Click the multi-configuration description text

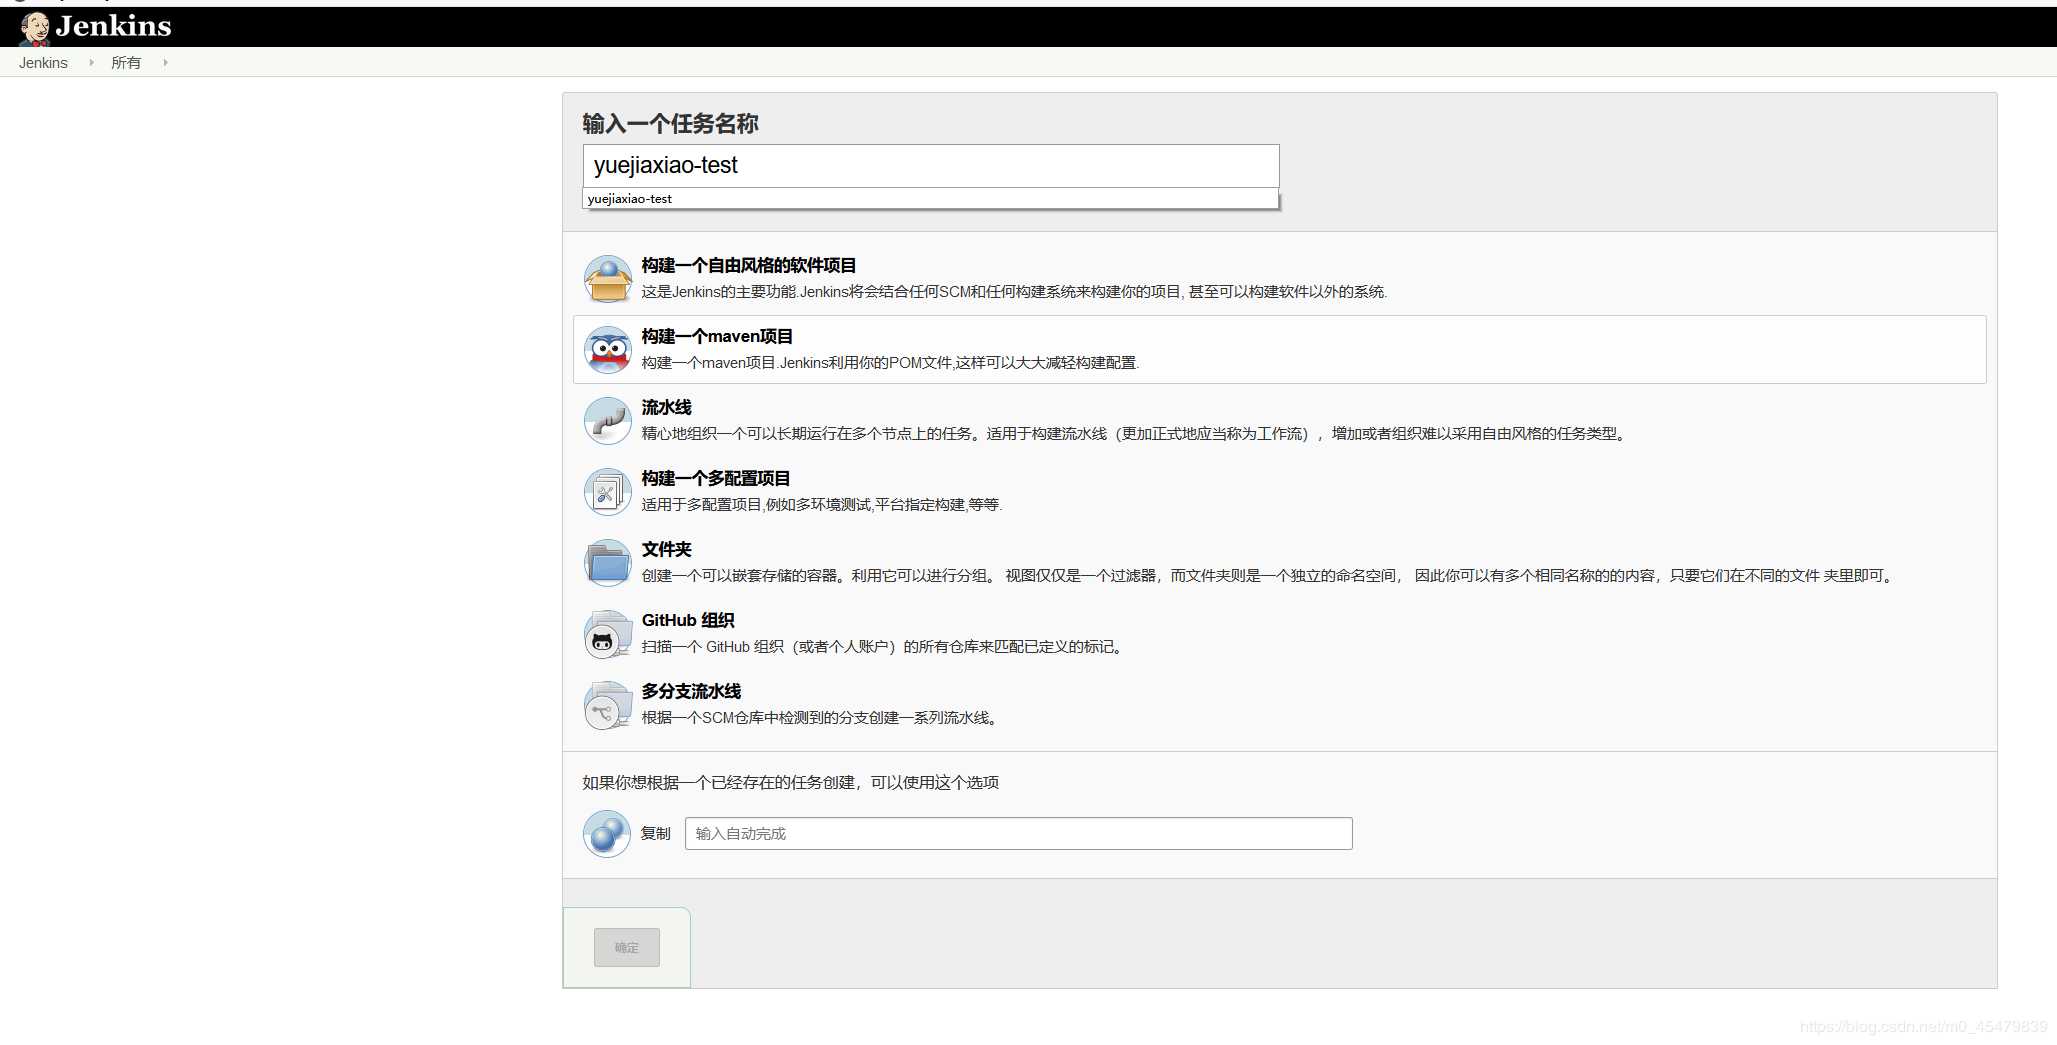click(x=821, y=505)
